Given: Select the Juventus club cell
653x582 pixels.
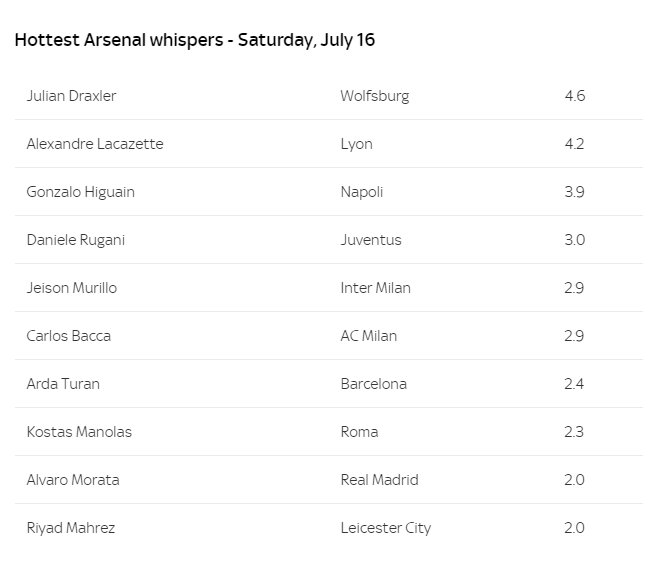Looking at the screenshot, I should coord(371,240).
